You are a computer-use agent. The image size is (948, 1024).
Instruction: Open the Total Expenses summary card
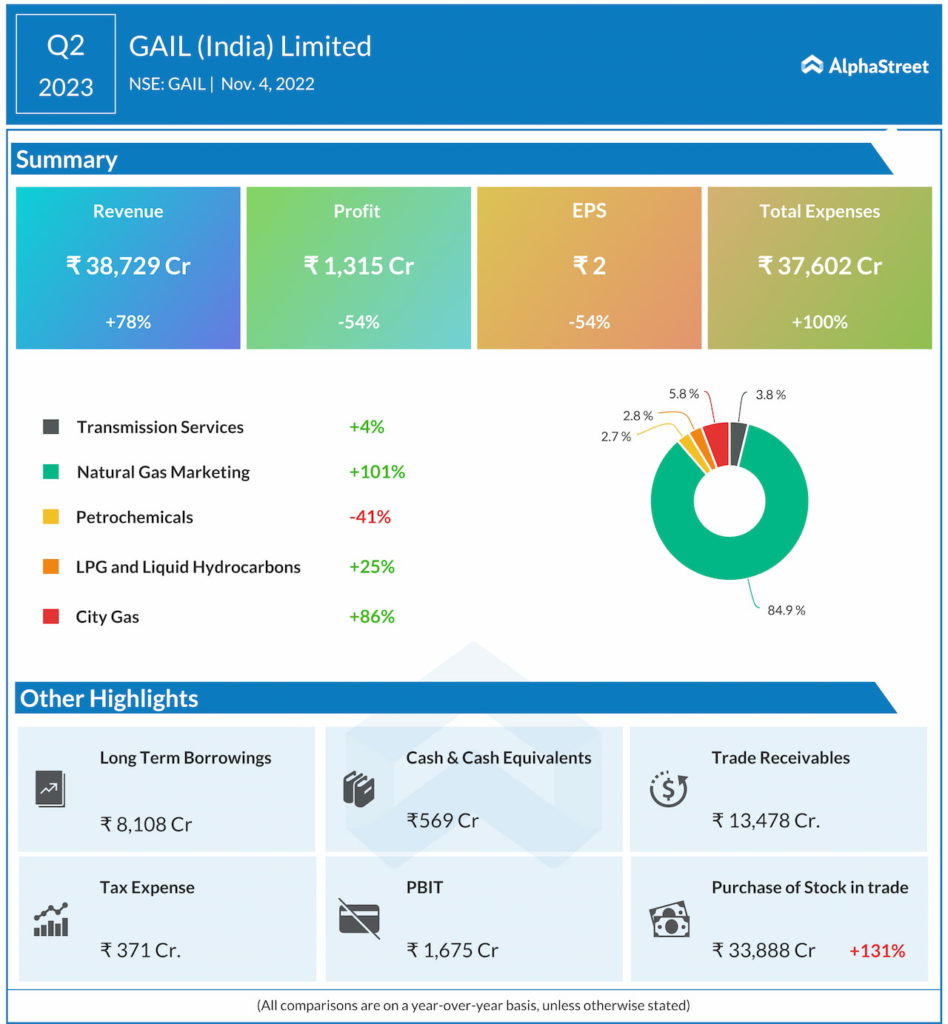click(819, 267)
